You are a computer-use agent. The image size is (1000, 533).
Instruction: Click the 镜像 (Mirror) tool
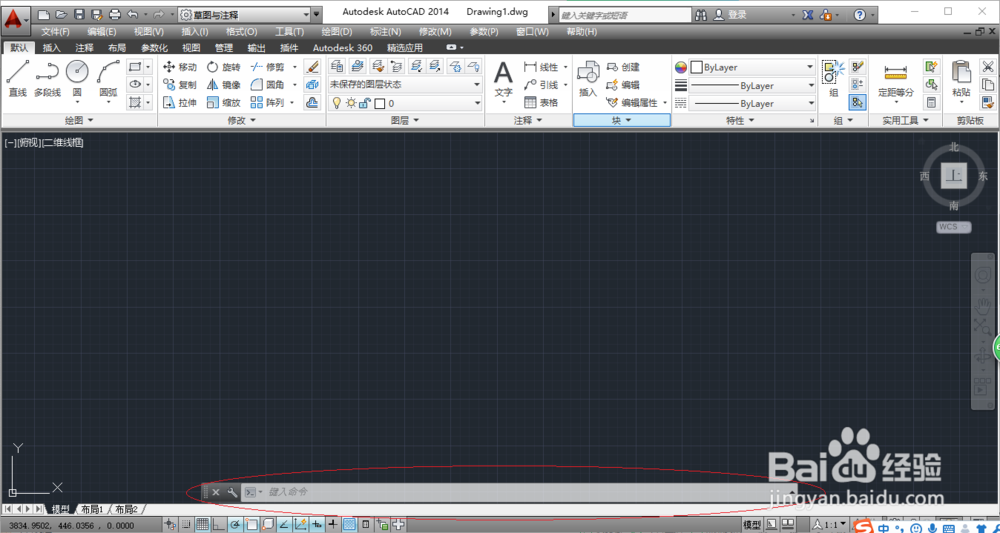click(224, 84)
